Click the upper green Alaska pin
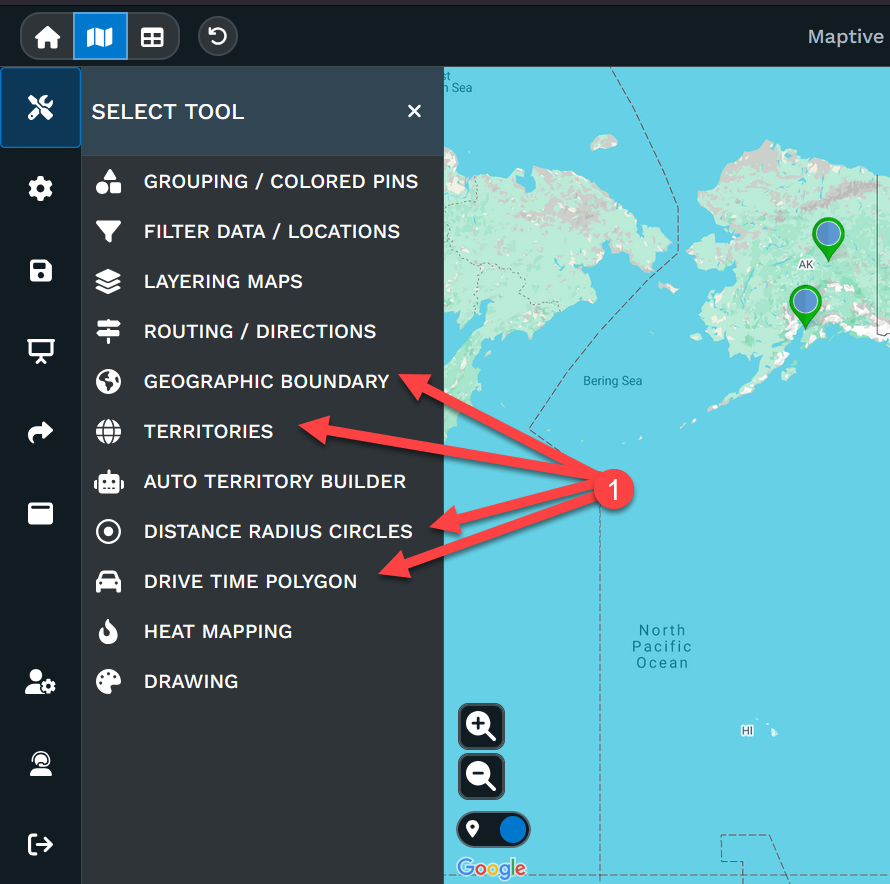 click(828, 237)
